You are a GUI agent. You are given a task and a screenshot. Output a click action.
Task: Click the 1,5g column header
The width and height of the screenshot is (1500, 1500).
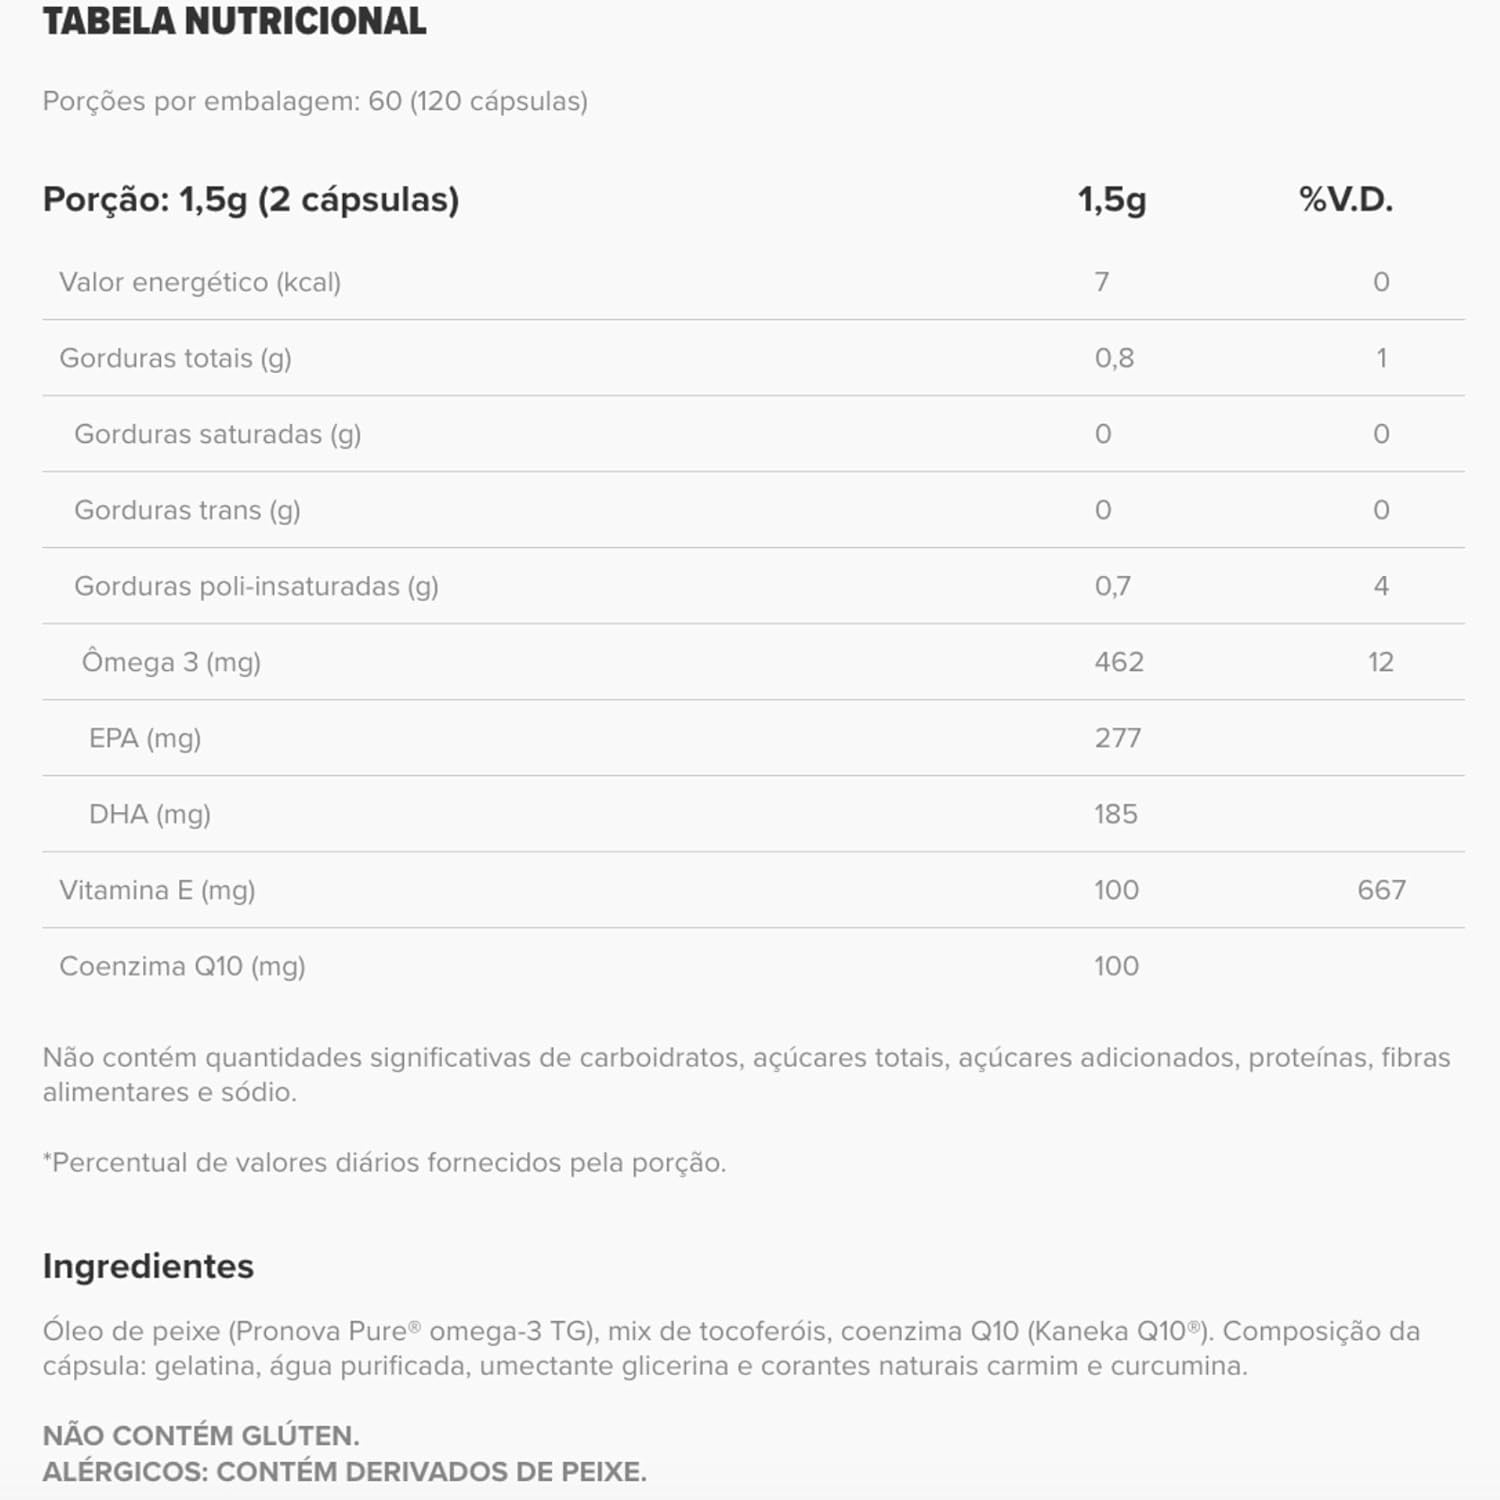coord(1111,199)
